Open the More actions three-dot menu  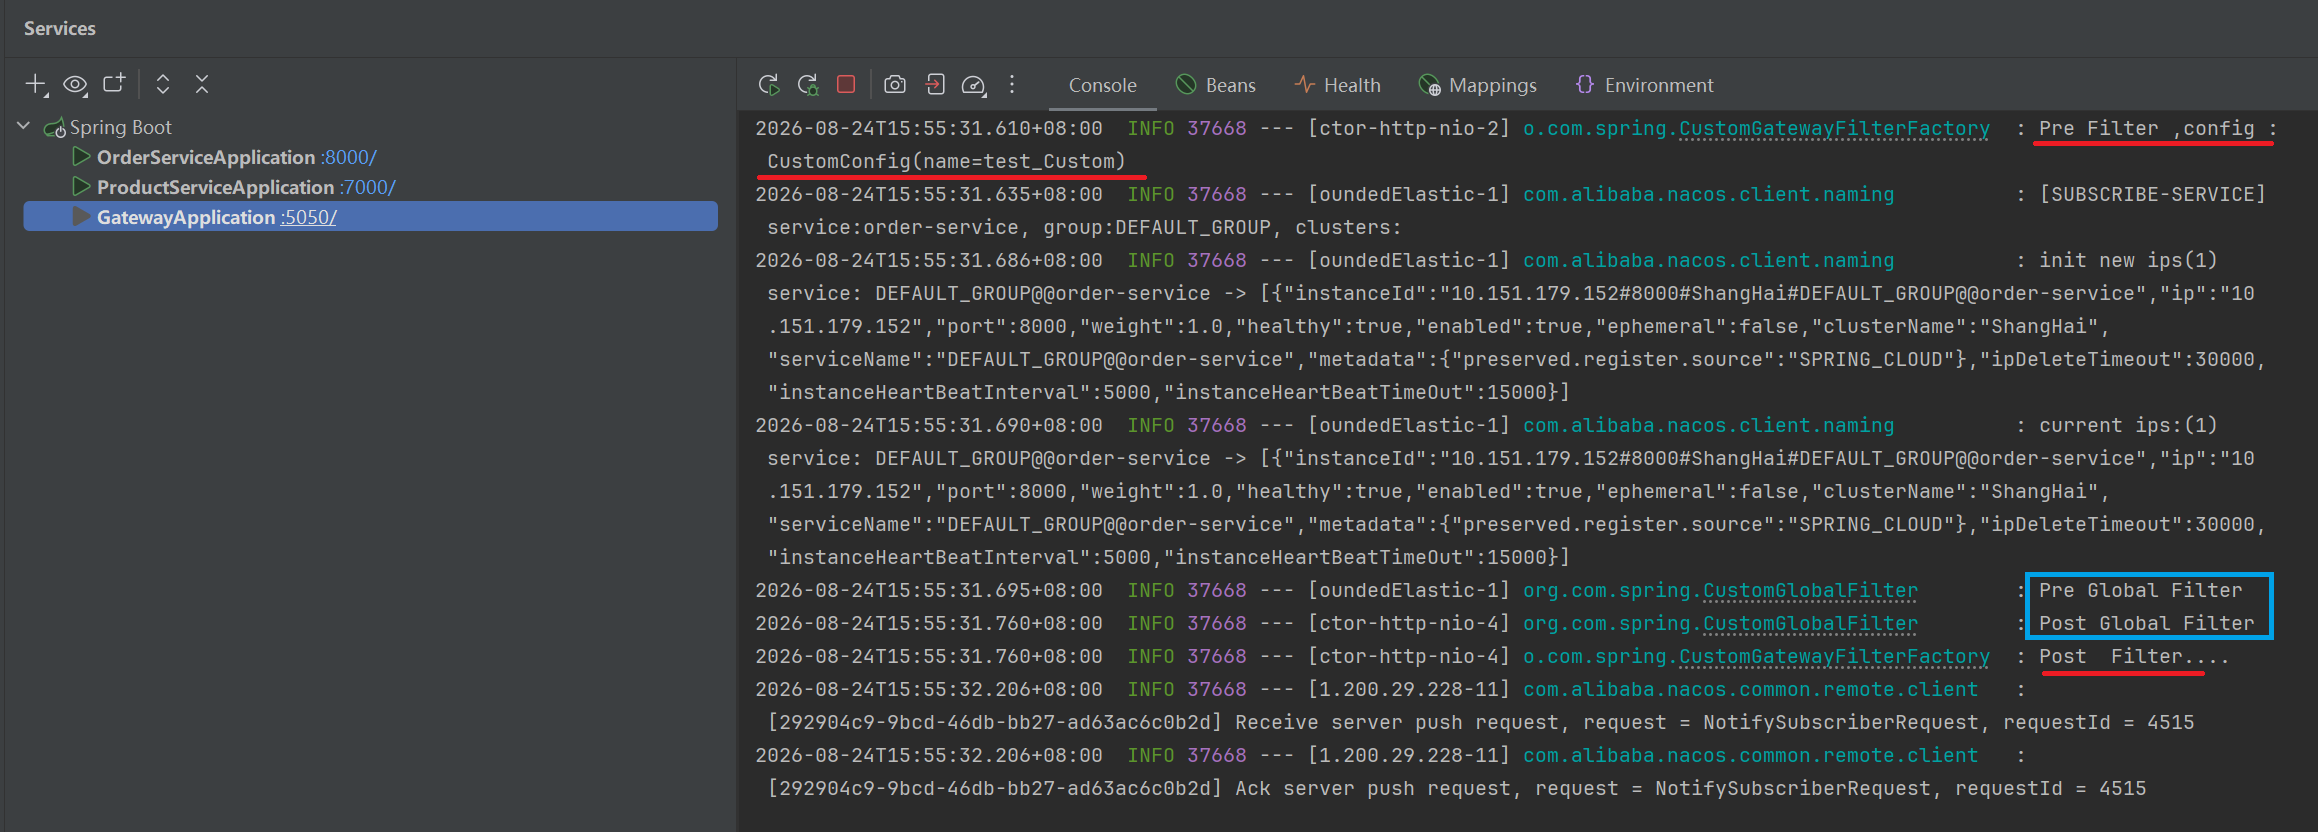(1012, 85)
